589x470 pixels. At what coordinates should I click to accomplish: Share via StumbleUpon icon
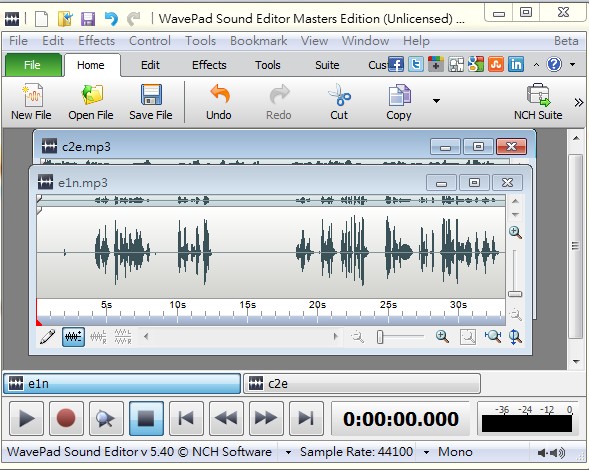(496, 64)
